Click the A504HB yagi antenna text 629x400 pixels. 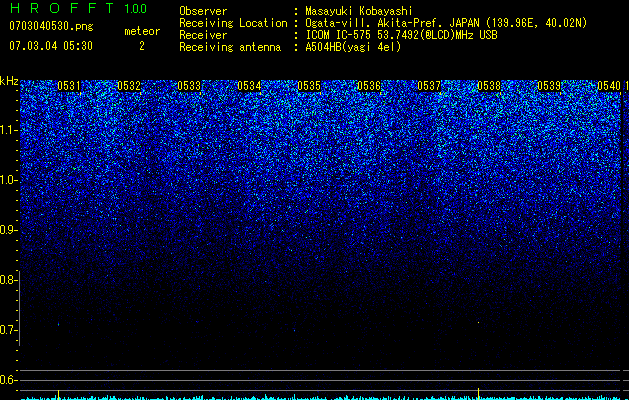tap(353, 47)
